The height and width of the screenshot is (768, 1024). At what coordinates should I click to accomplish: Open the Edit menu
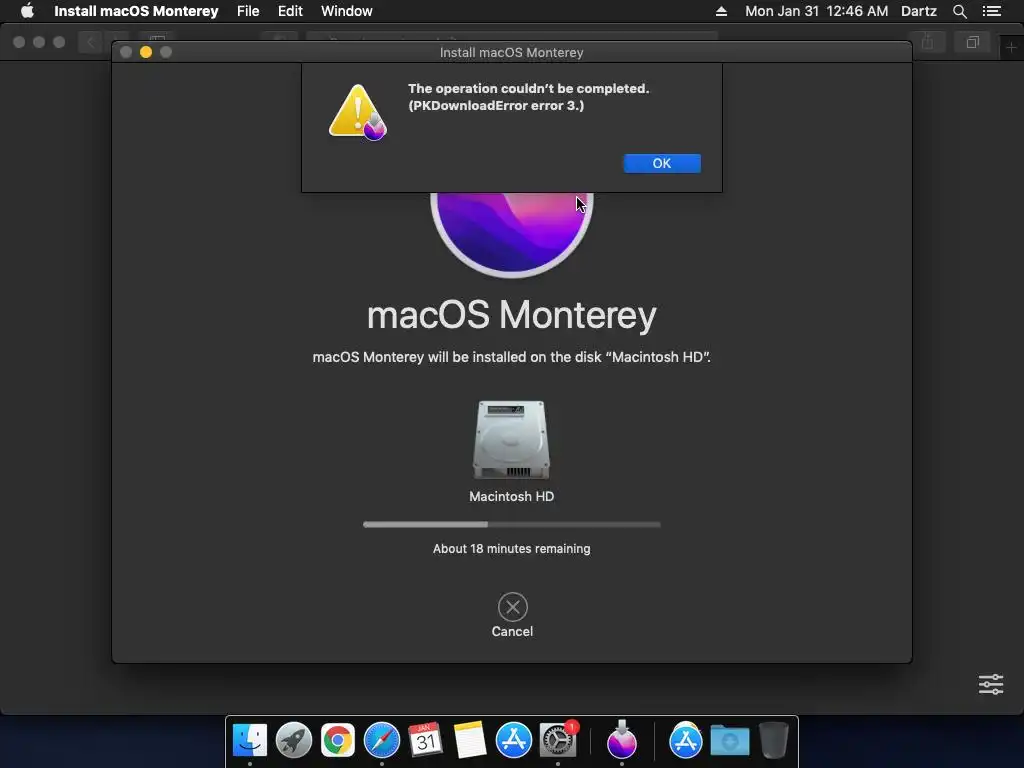coord(290,11)
